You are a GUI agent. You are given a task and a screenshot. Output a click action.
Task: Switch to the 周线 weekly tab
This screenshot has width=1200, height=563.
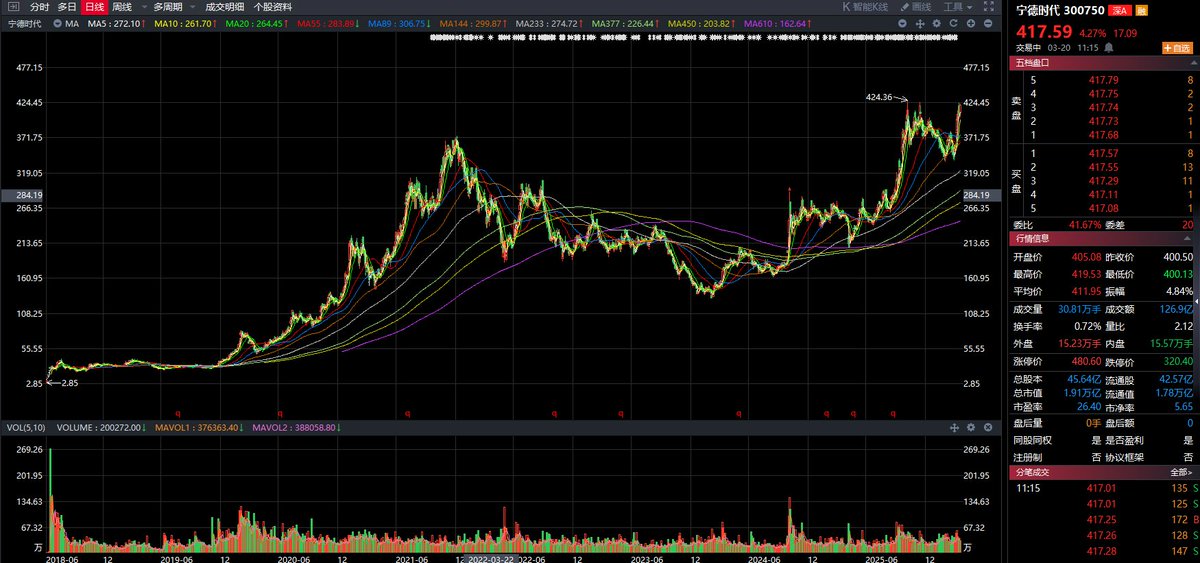(x=122, y=6)
